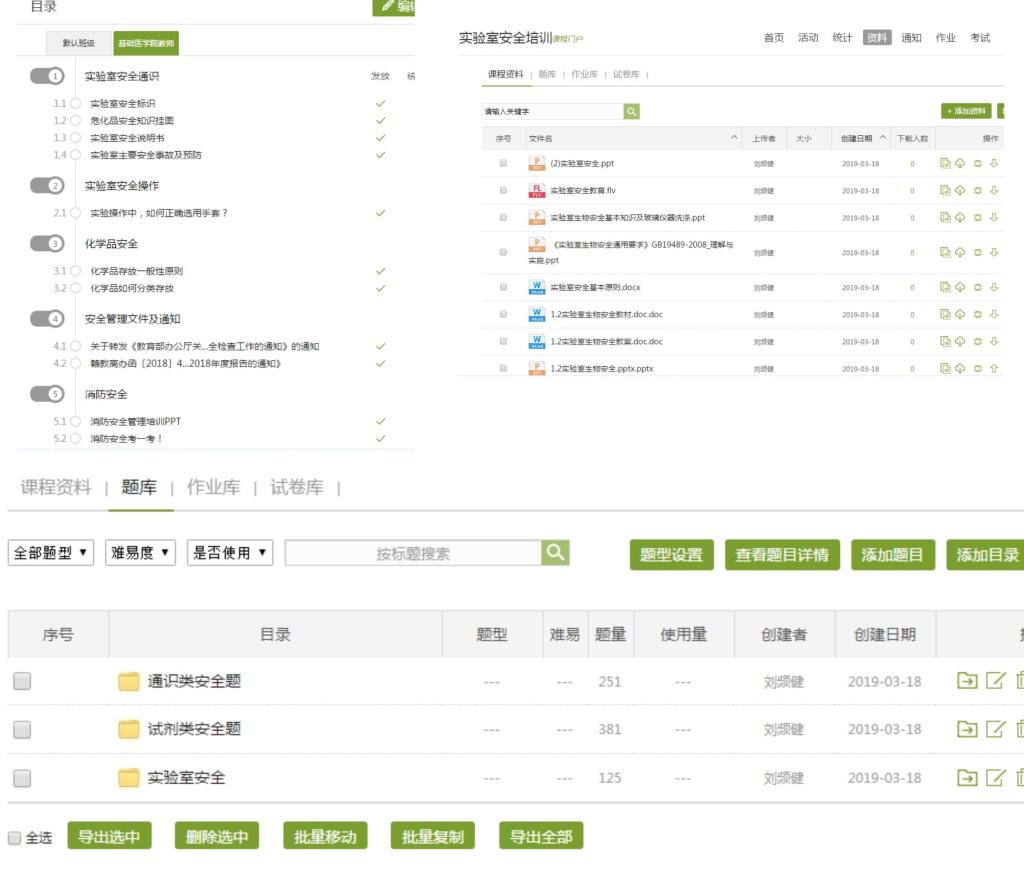Click search icon beside the file keyword field
This screenshot has height=879, width=1024.
click(631, 111)
